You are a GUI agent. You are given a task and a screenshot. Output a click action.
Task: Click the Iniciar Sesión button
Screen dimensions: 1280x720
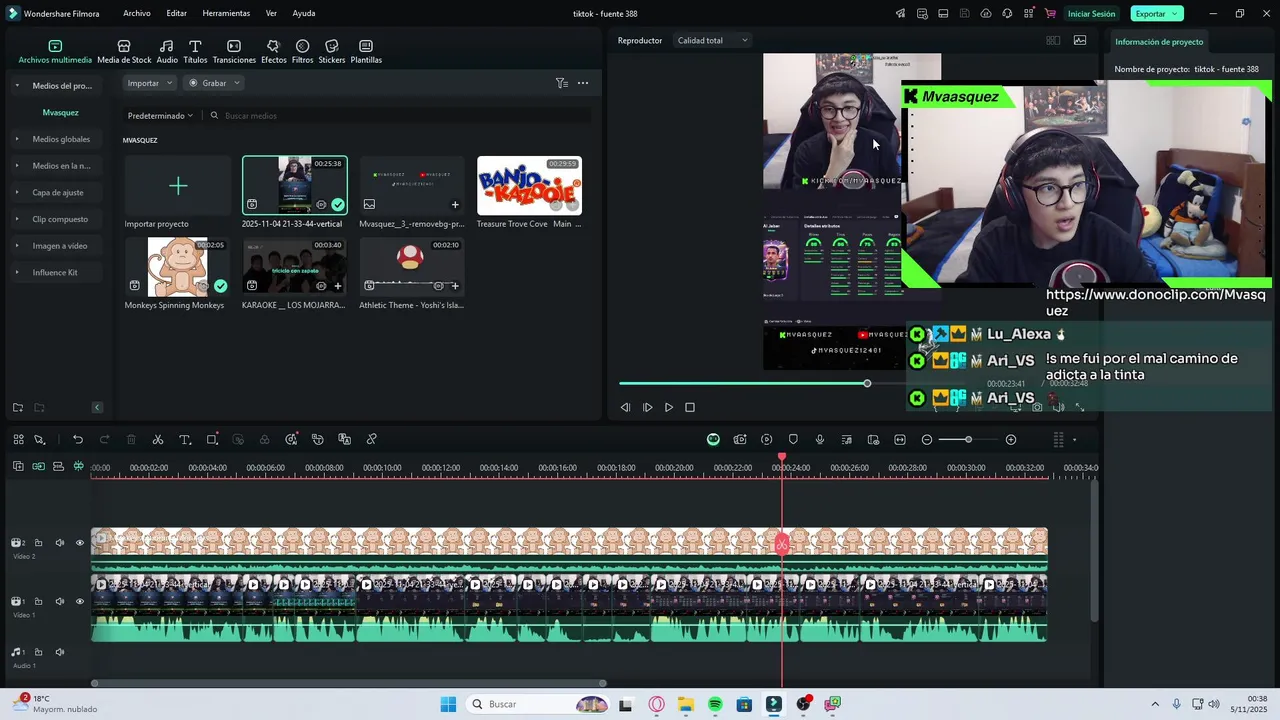(1091, 13)
